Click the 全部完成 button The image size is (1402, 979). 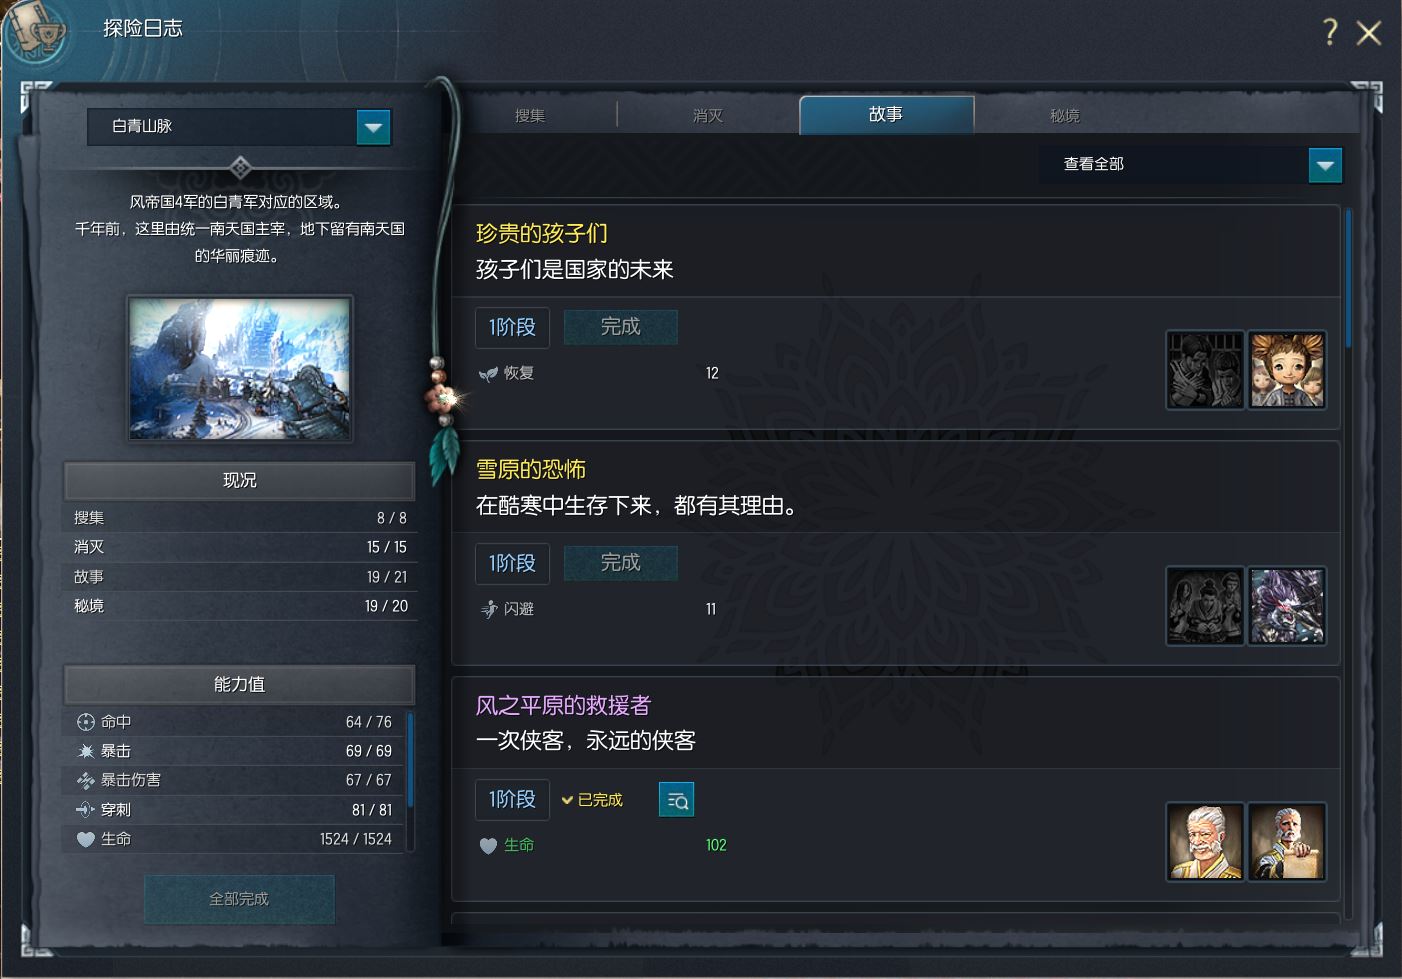(x=239, y=899)
